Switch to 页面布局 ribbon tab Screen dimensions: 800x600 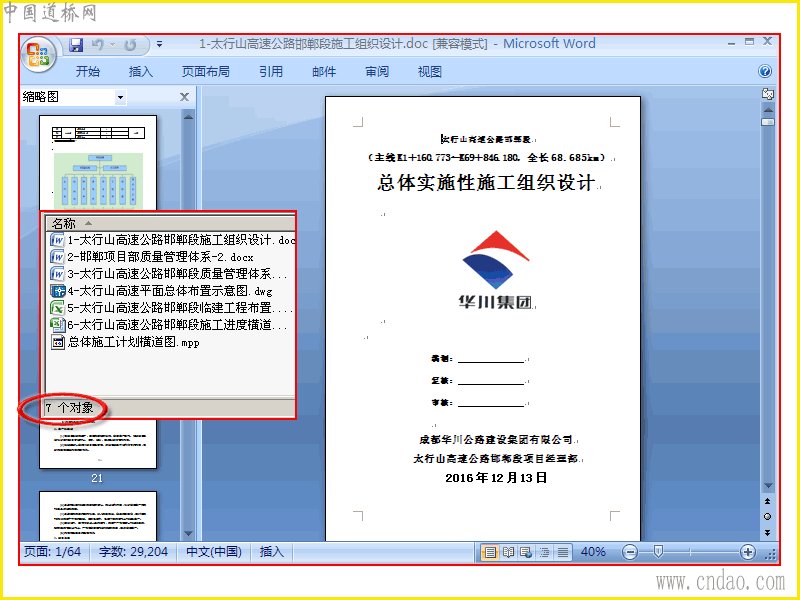coord(206,71)
